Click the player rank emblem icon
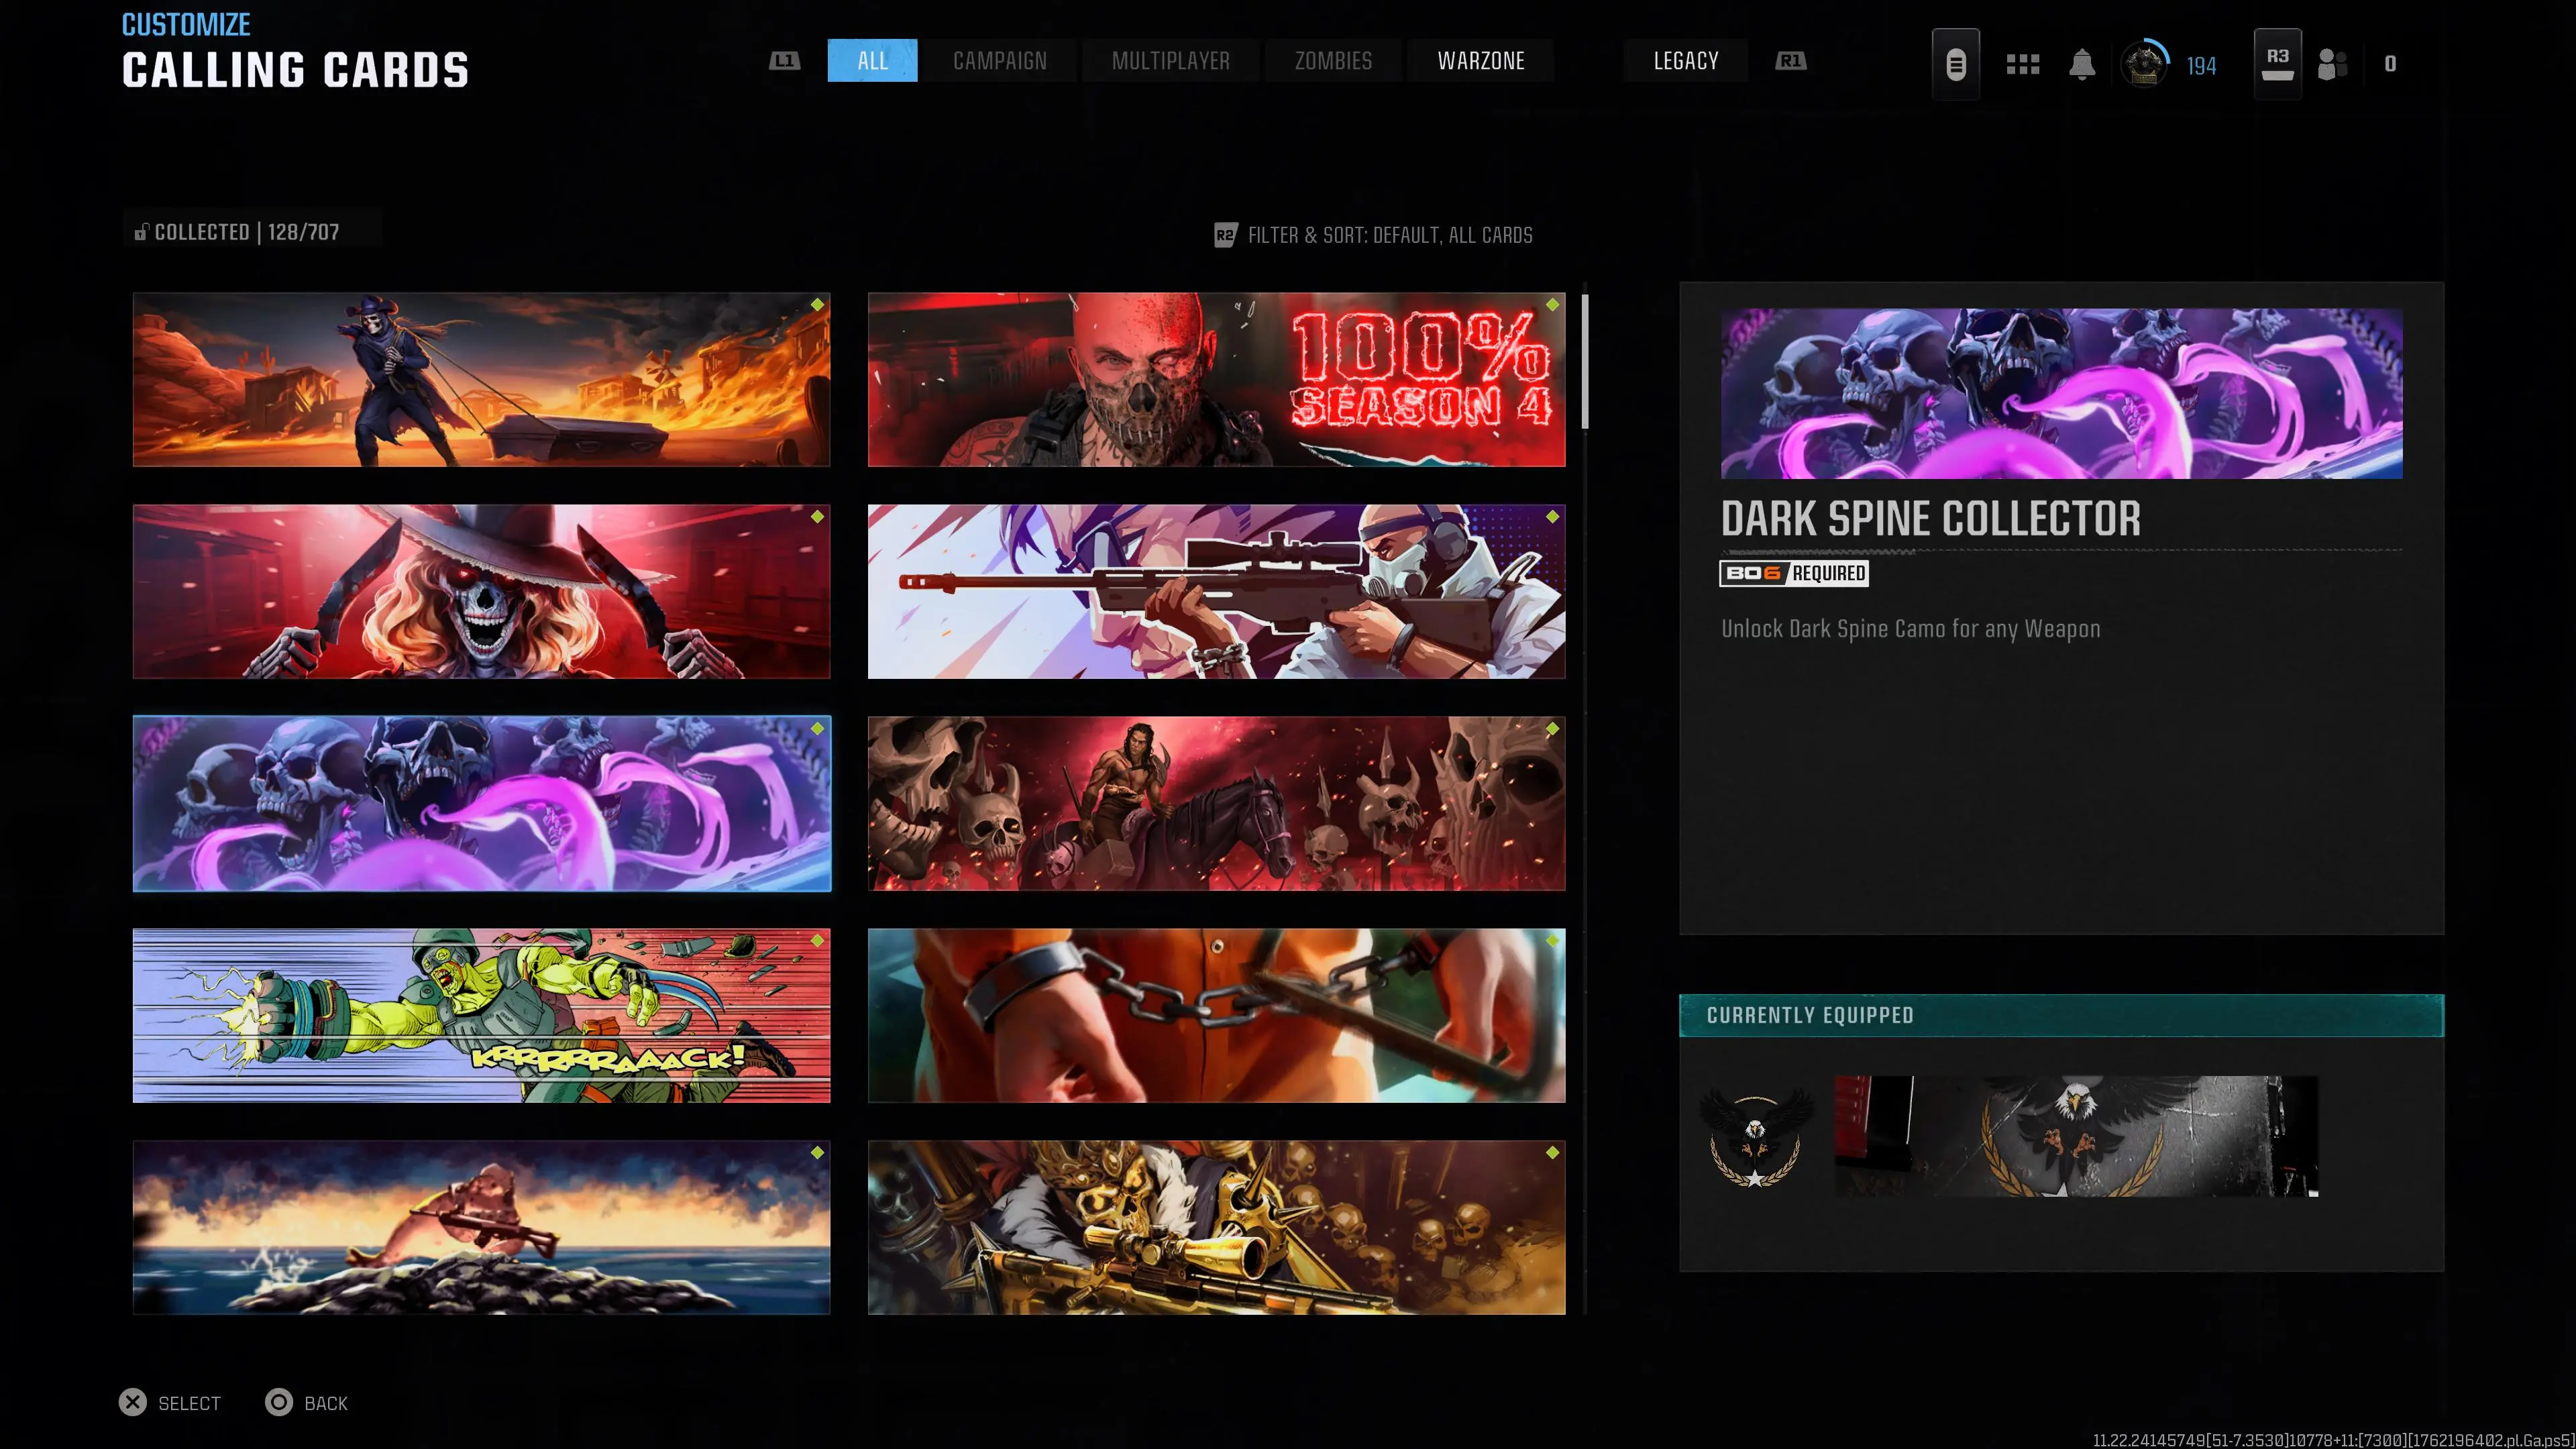 (2144, 65)
